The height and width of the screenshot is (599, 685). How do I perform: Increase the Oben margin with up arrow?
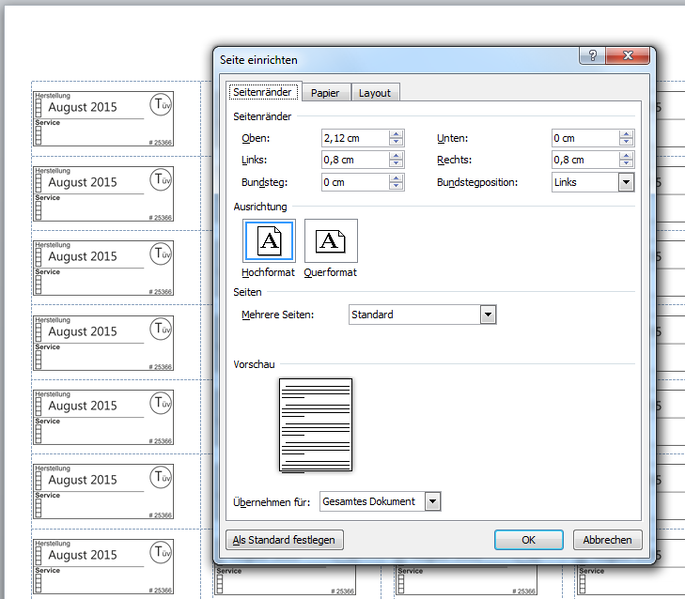(x=397, y=134)
